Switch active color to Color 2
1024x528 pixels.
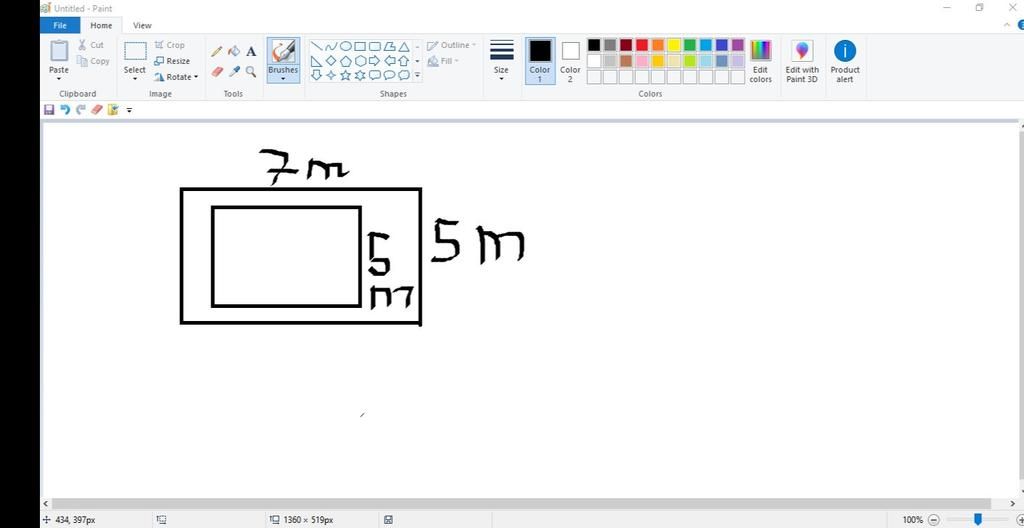[x=570, y=60]
